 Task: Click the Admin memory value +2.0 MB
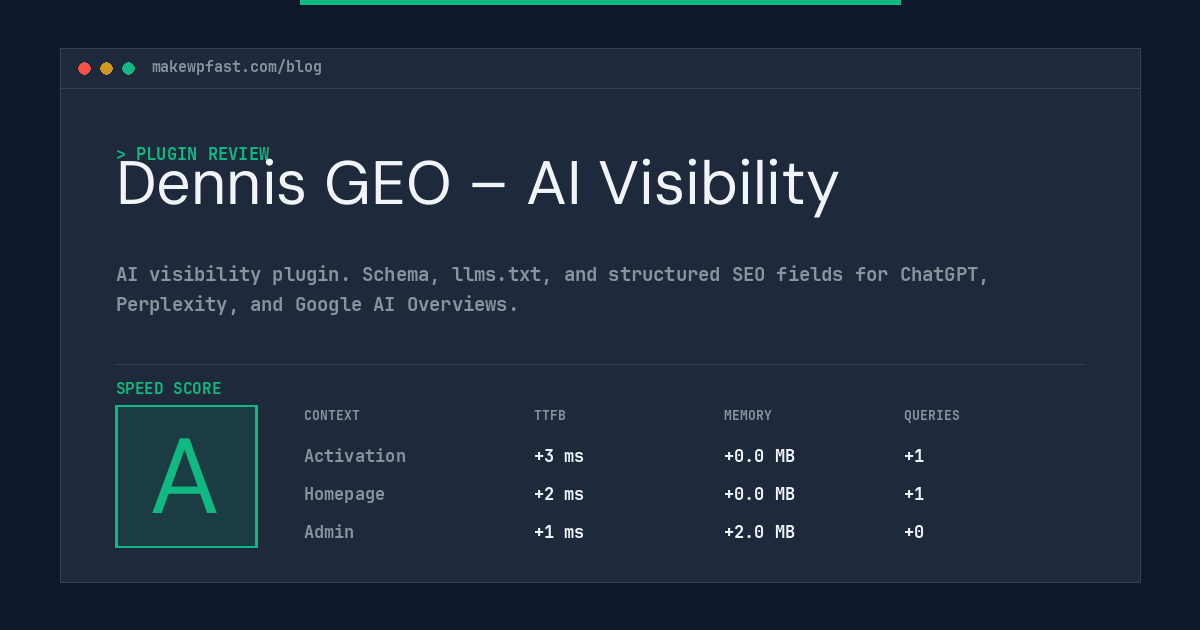(x=759, y=532)
